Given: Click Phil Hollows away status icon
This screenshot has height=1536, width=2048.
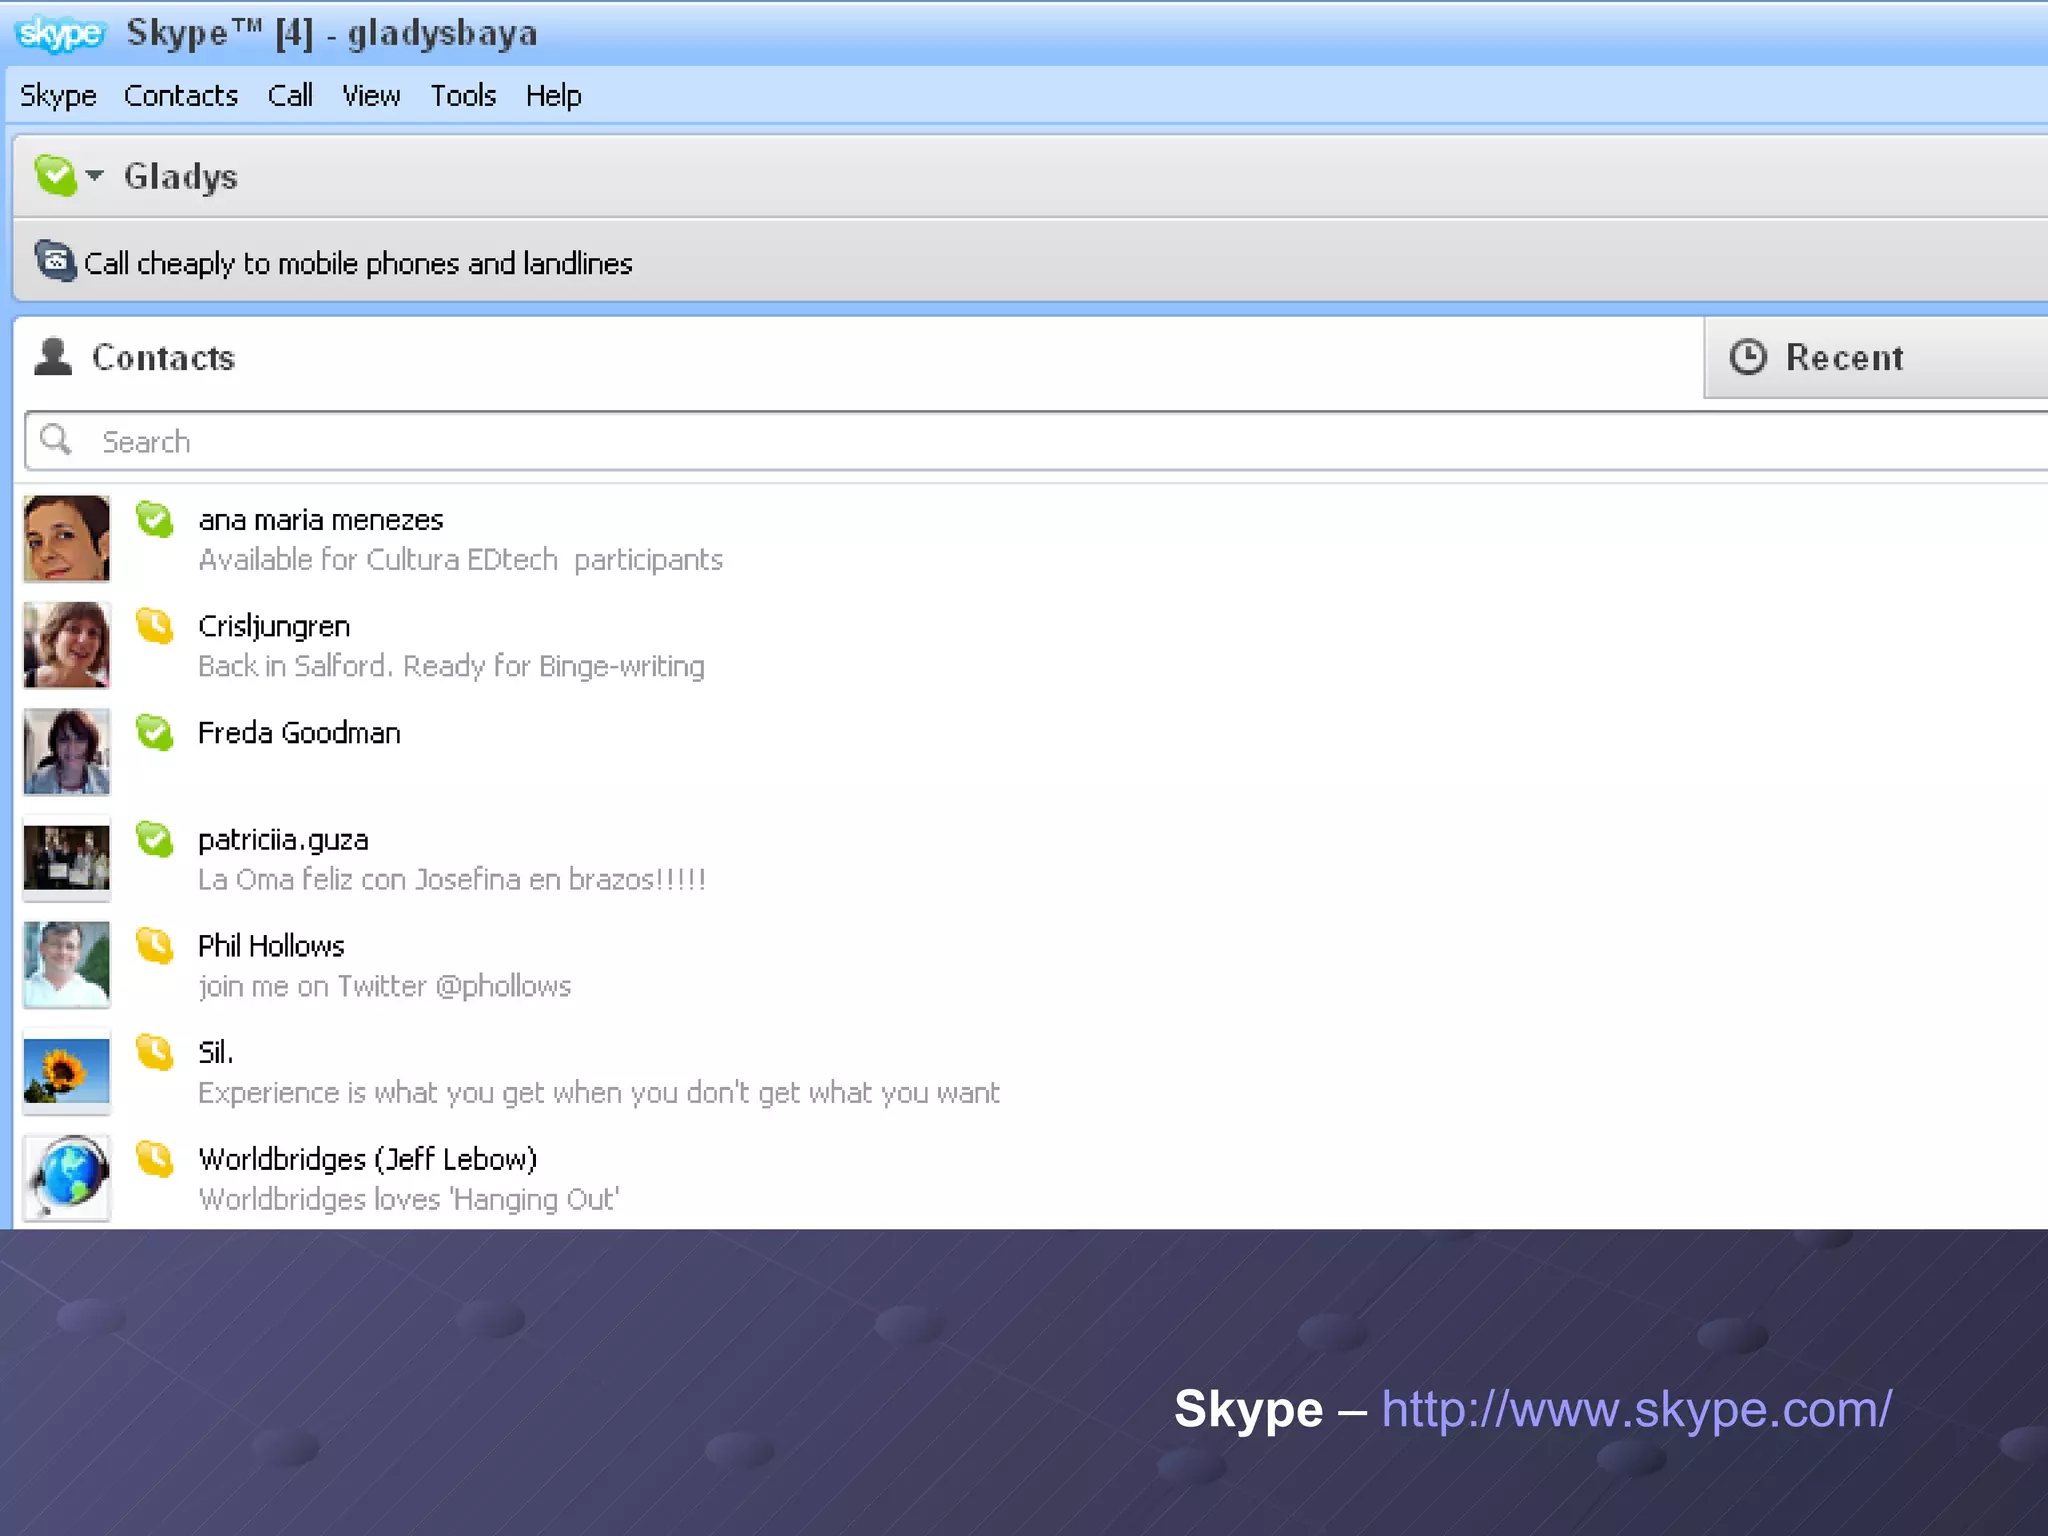Looking at the screenshot, I should click(x=155, y=946).
